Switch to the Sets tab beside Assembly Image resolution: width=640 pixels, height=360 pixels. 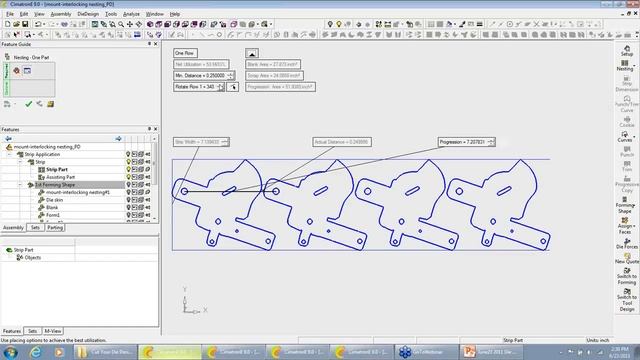pyautogui.click(x=35, y=227)
